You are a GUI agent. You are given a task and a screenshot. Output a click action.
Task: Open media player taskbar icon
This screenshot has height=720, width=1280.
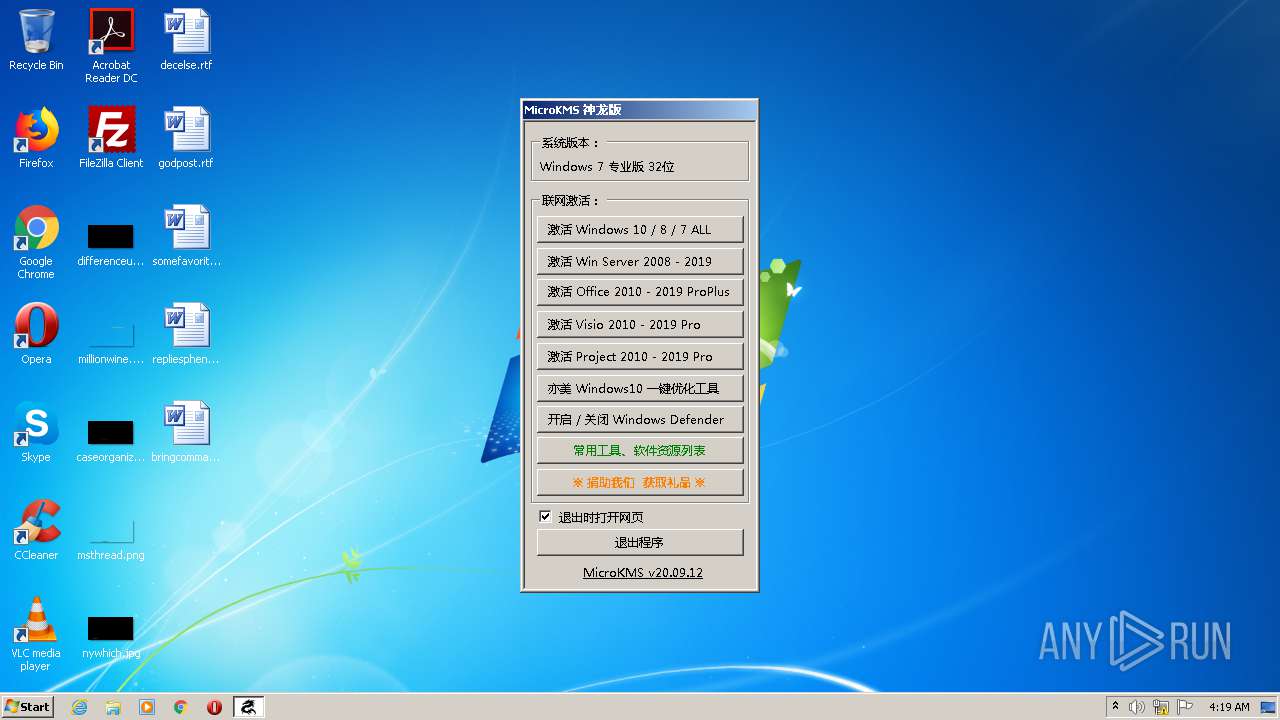pyautogui.click(x=147, y=707)
